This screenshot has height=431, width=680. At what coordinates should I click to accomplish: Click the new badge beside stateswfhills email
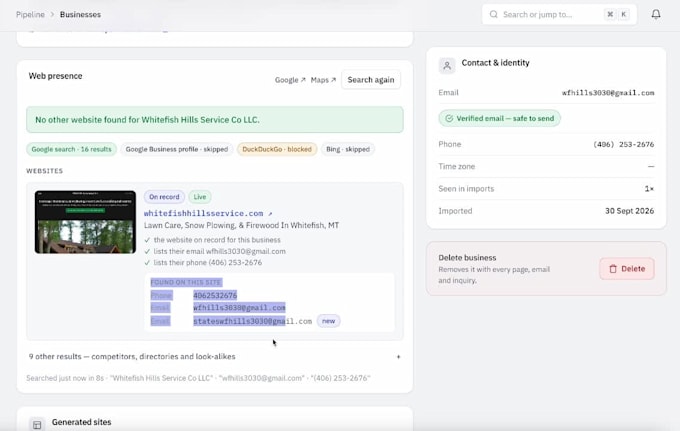click(328, 321)
